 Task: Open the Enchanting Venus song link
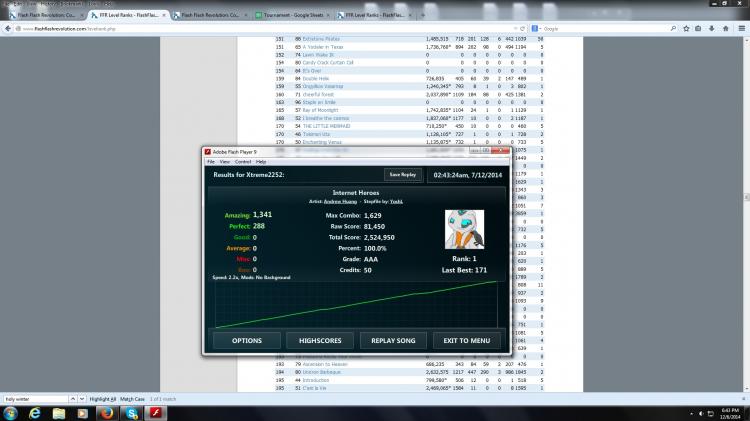[x=322, y=143]
